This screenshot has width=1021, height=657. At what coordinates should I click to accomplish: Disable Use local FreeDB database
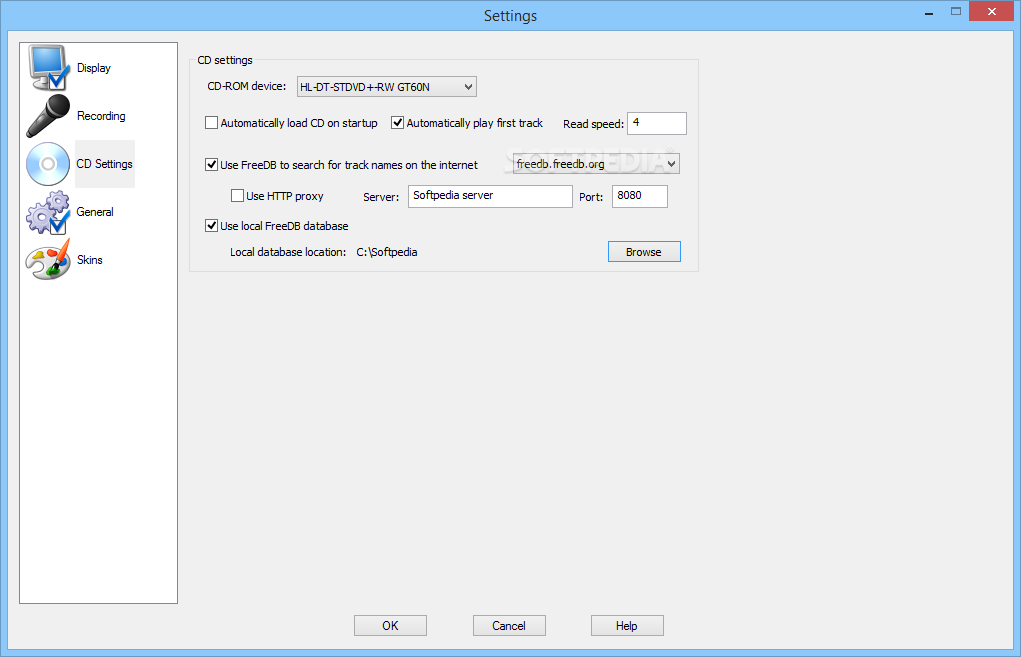pyautogui.click(x=212, y=226)
